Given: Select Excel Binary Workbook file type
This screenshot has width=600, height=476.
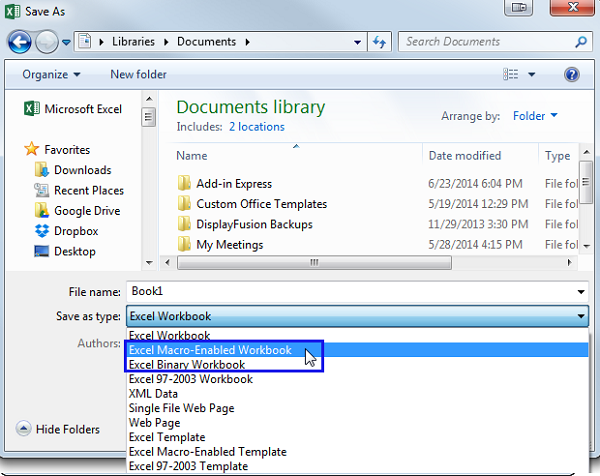Looking at the screenshot, I should pos(187,365).
